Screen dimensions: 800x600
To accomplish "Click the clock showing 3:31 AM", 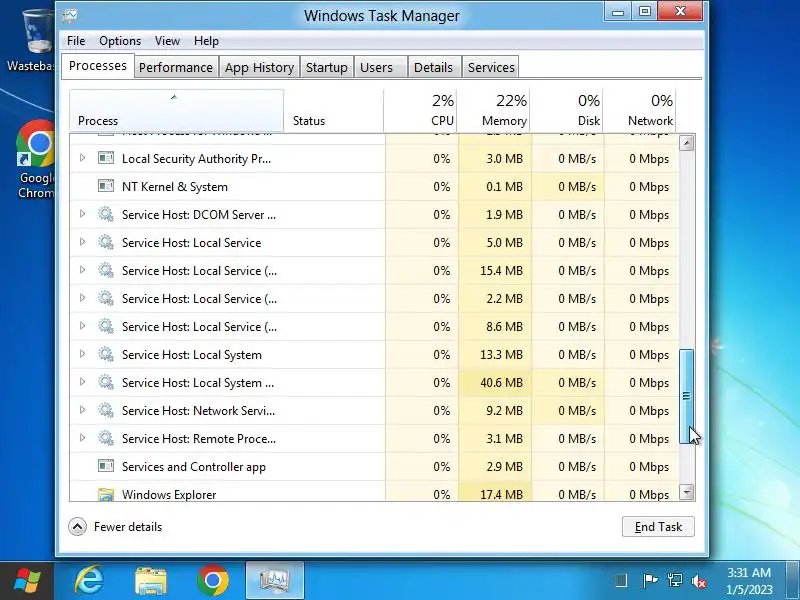I will click(x=749, y=581).
